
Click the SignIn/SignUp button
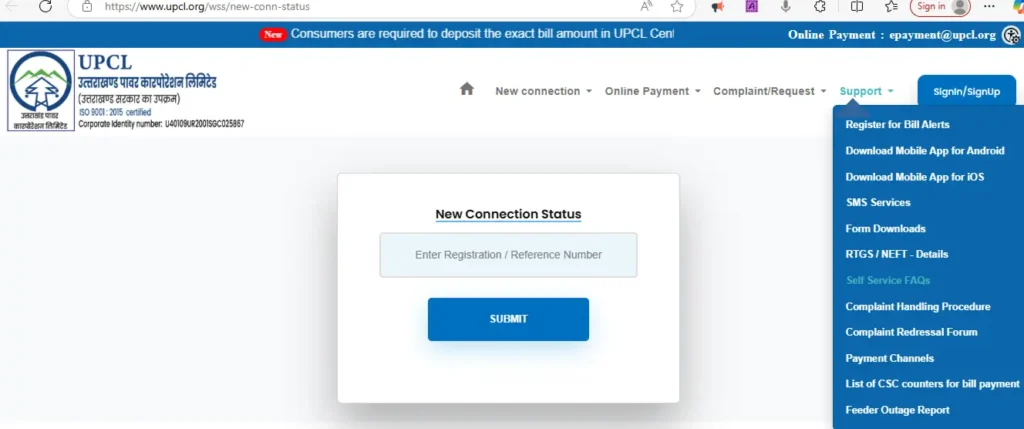967,91
